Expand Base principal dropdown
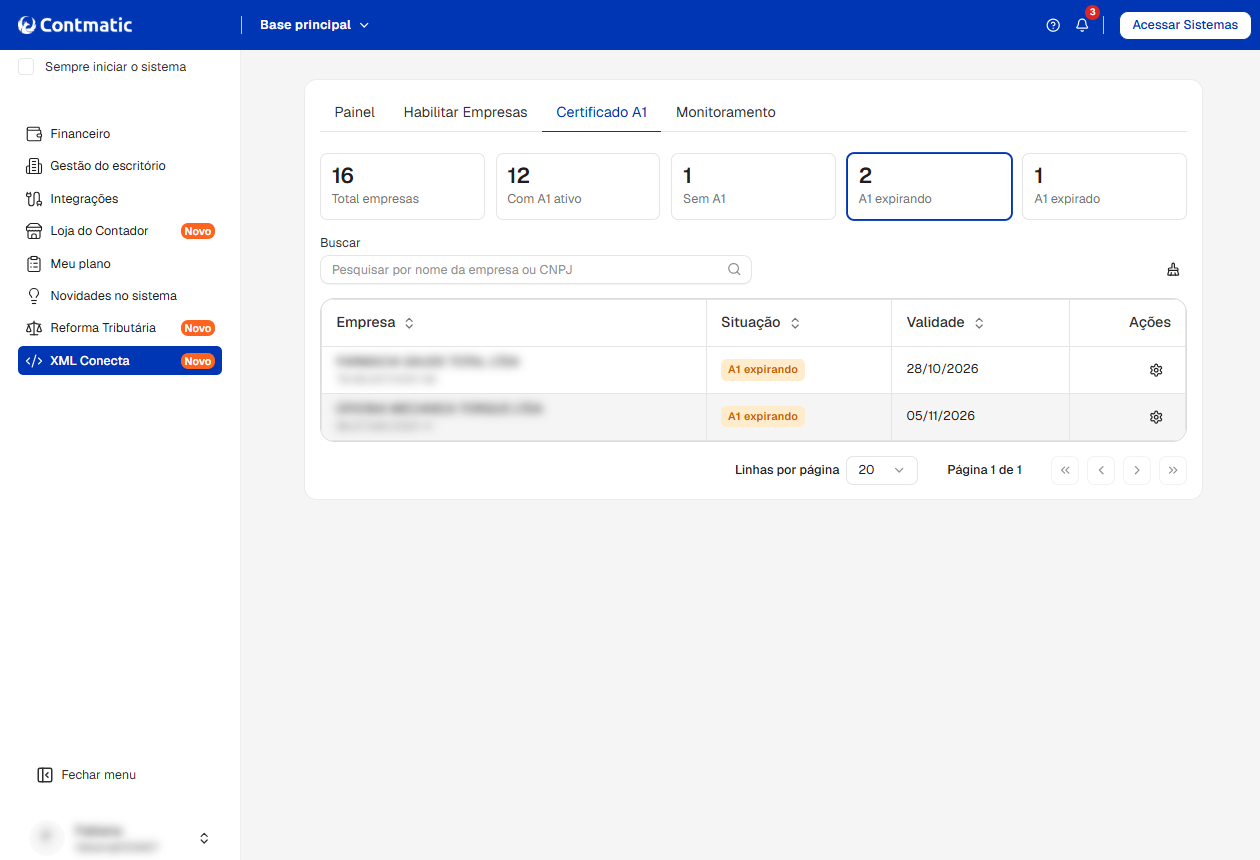This screenshot has height=860, width=1260. coord(314,25)
